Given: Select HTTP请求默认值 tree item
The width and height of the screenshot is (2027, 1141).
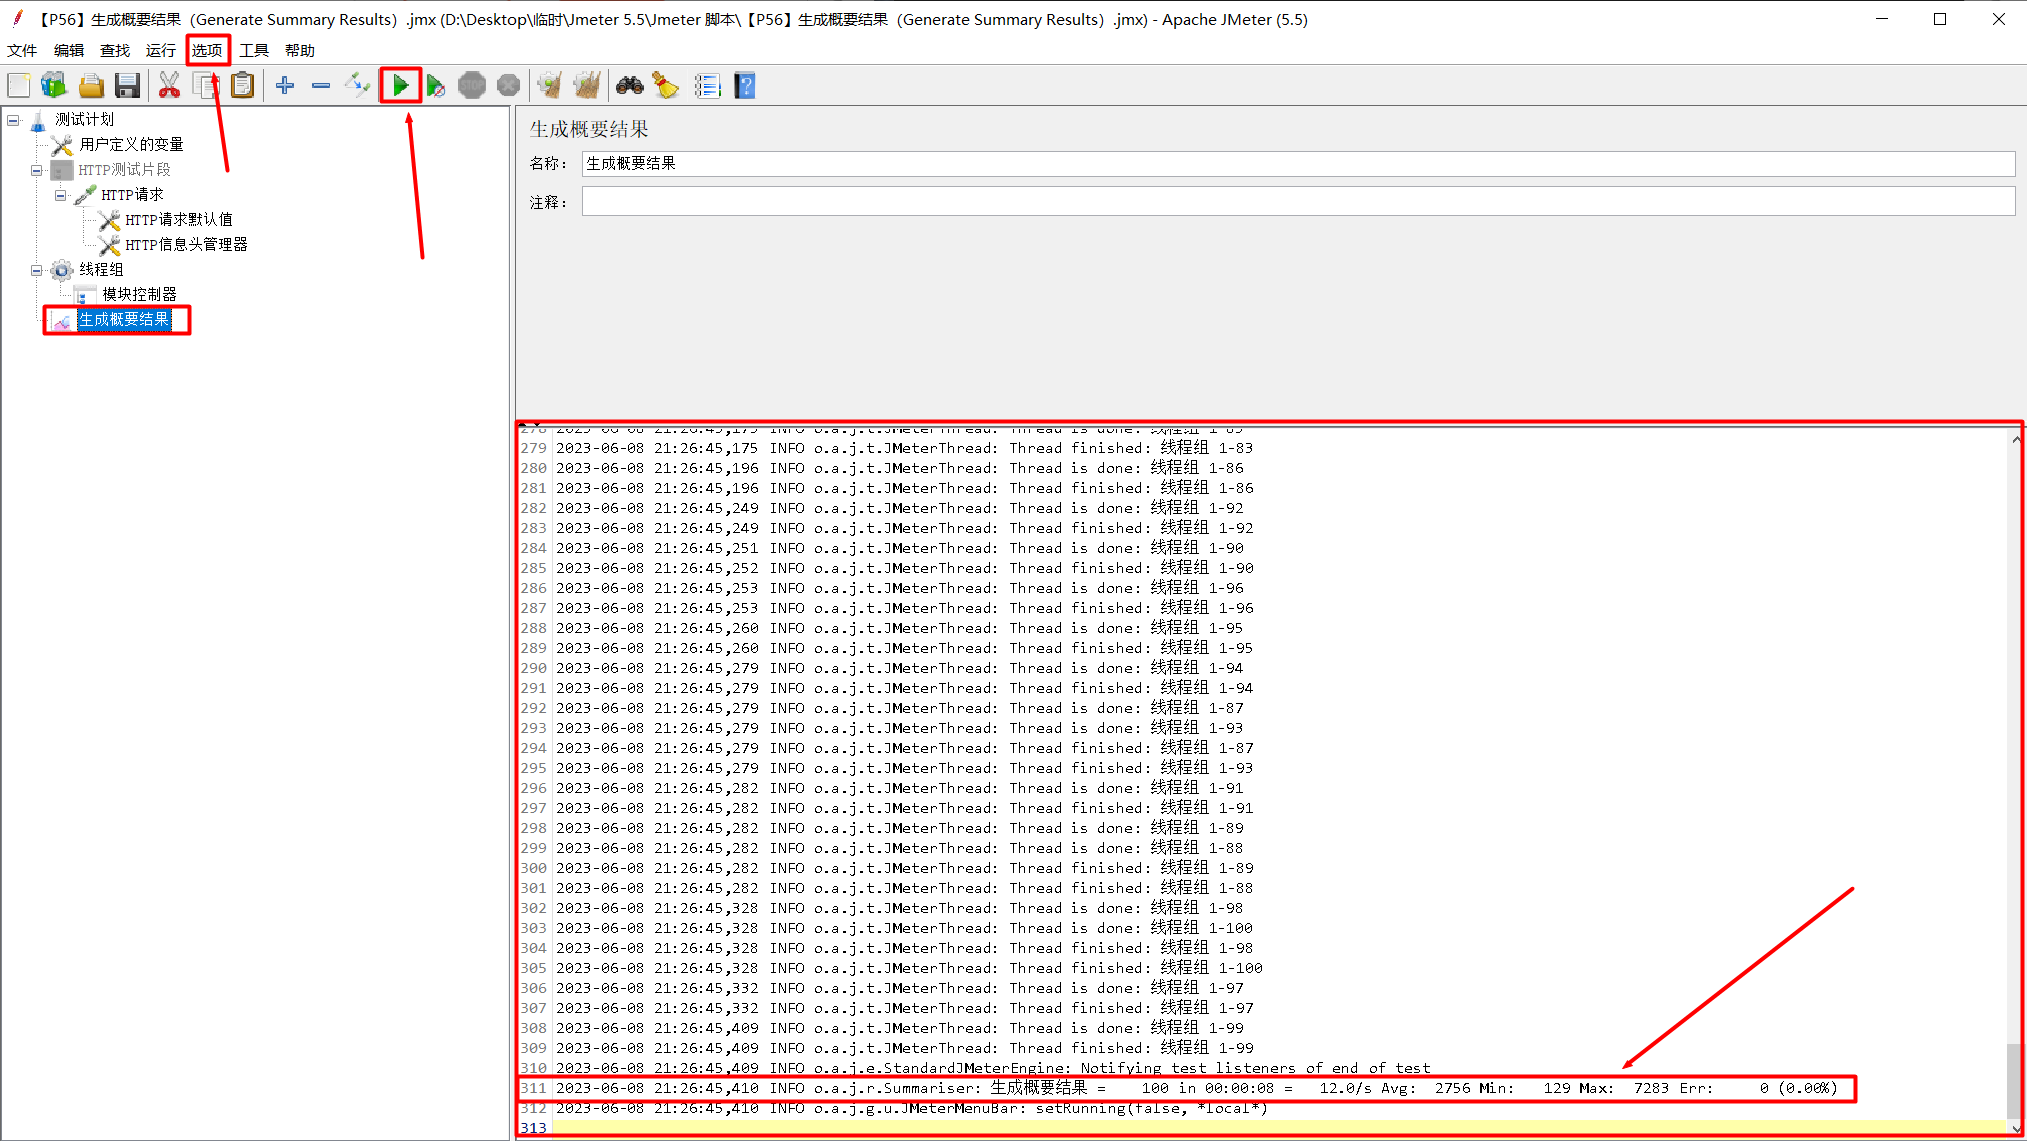Looking at the screenshot, I should [x=178, y=220].
